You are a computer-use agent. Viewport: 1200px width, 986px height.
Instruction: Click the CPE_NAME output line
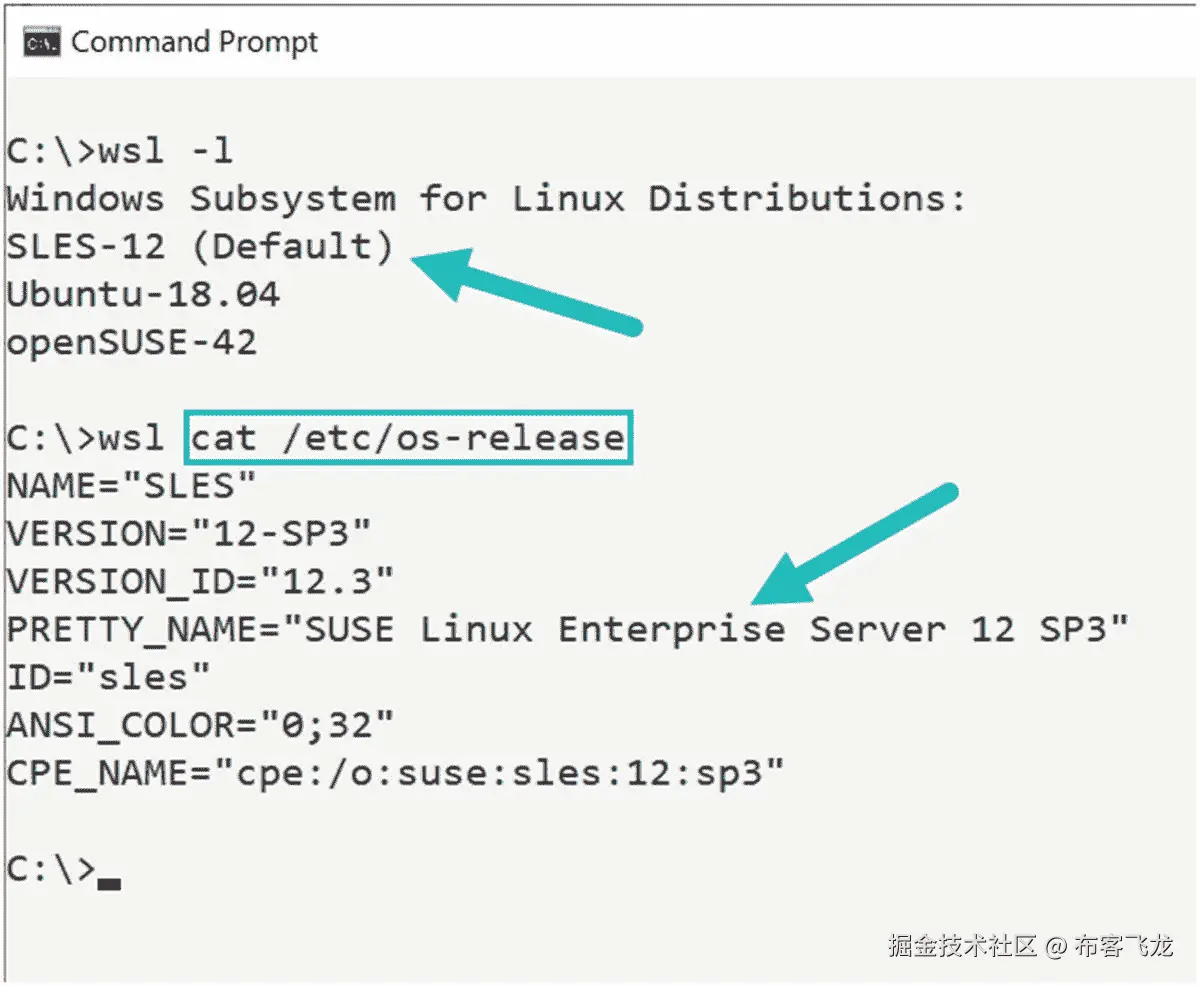(395, 773)
